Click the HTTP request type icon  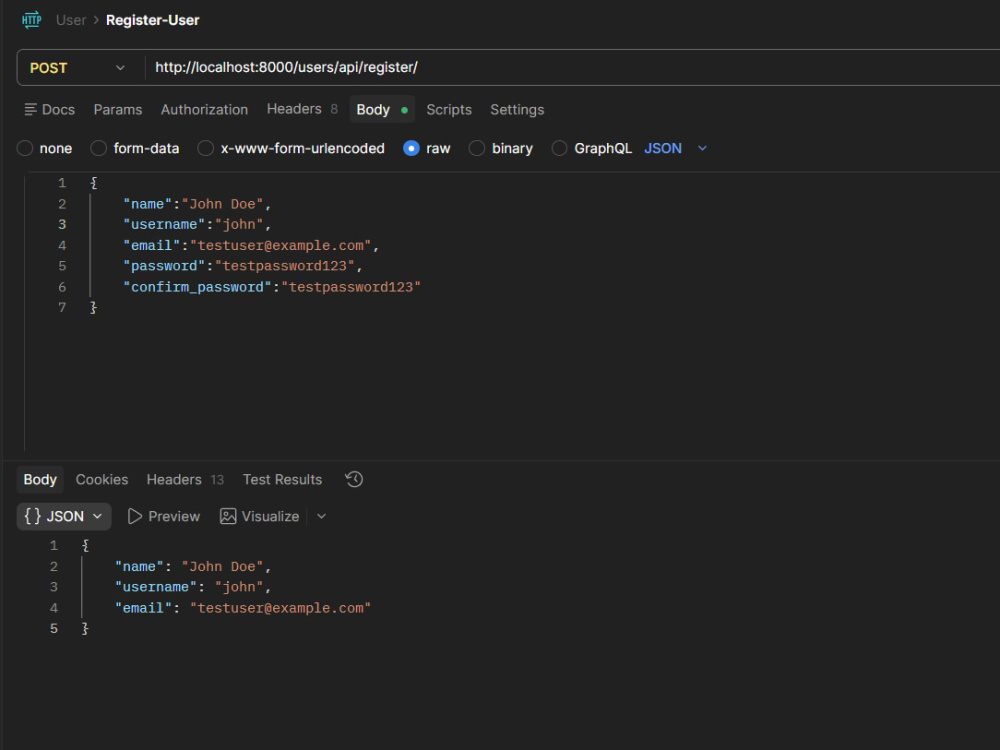31,20
